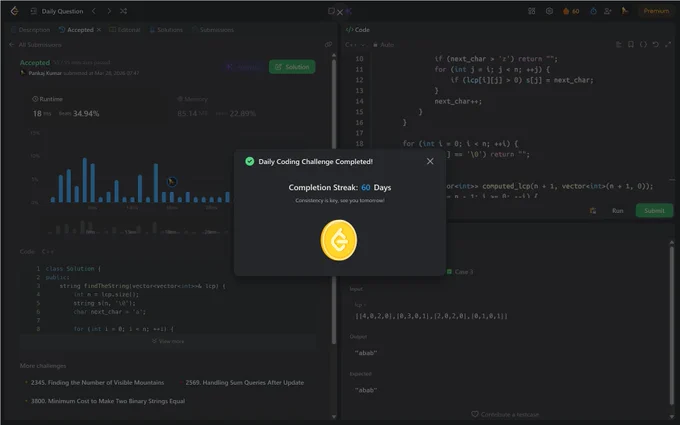Open Pankaj Kumar's profile link
The width and height of the screenshot is (680, 425).
point(45,73)
